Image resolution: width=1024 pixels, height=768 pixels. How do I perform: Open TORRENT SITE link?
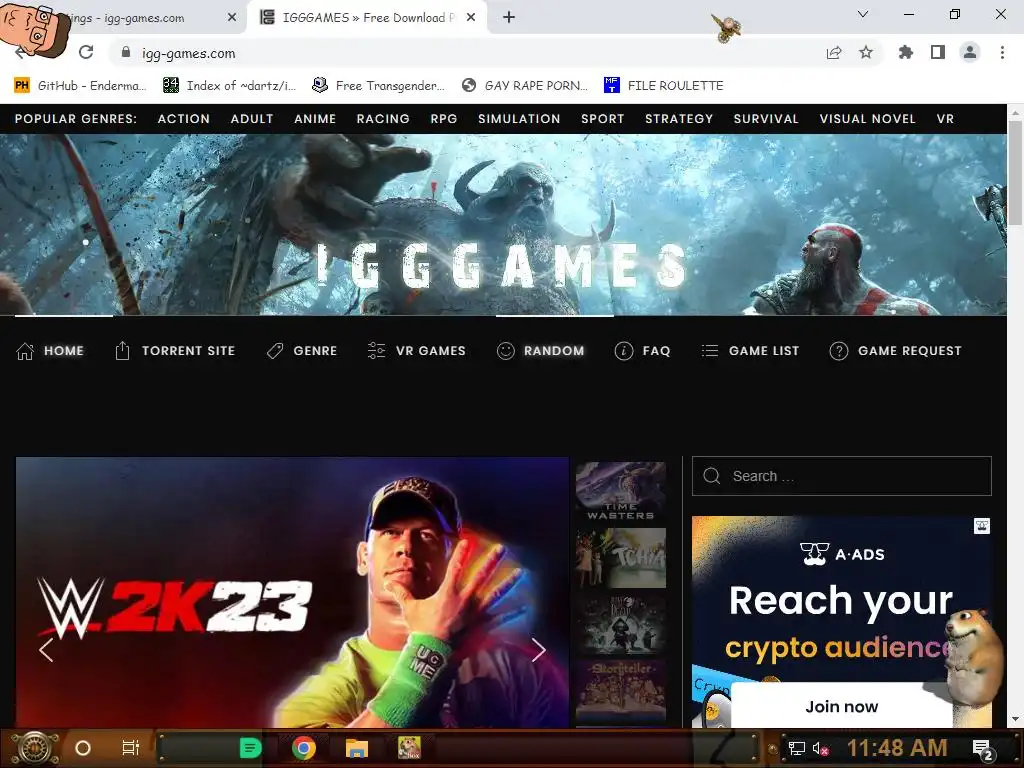pos(175,351)
